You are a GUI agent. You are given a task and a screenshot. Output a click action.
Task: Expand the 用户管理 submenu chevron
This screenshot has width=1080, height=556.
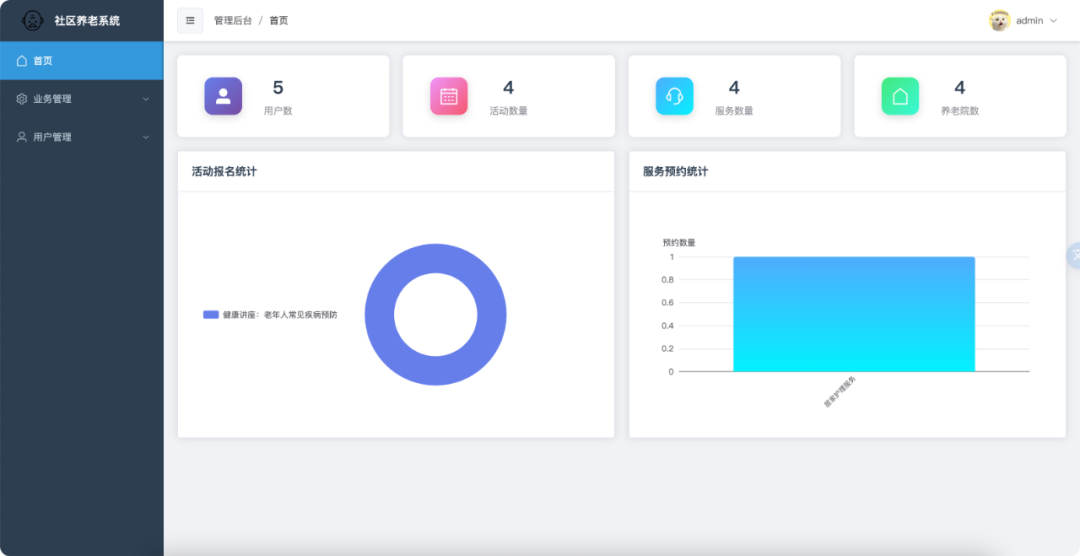coord(145,137)
